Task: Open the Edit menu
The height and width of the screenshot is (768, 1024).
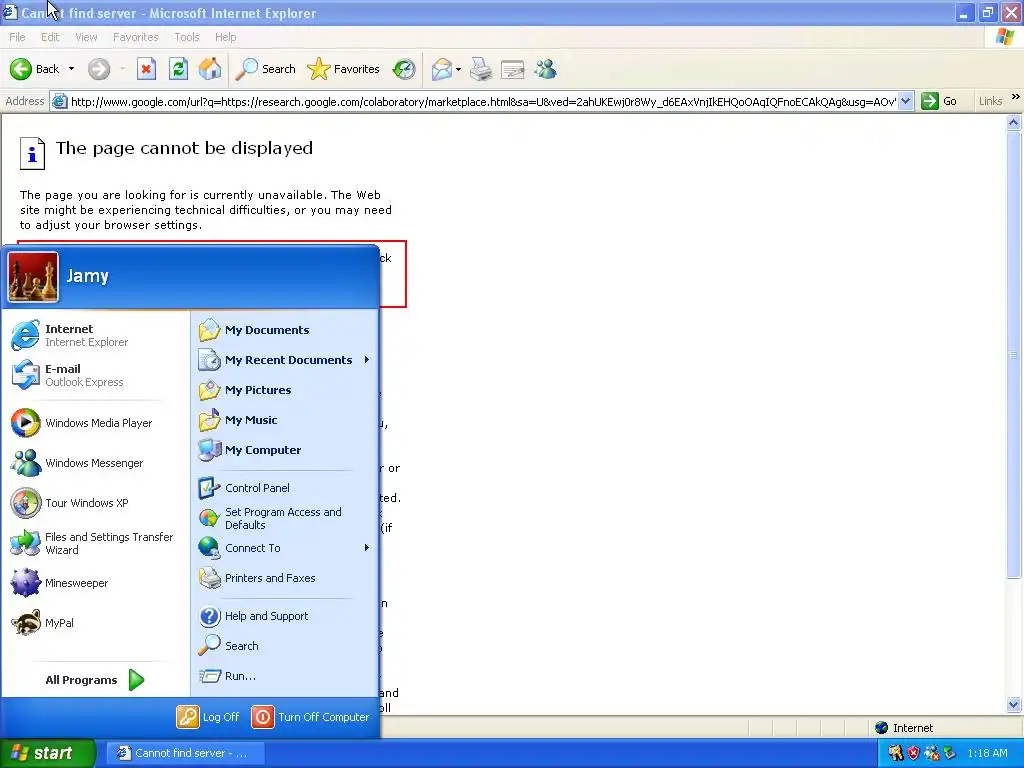Action: [x=50, y=37]
